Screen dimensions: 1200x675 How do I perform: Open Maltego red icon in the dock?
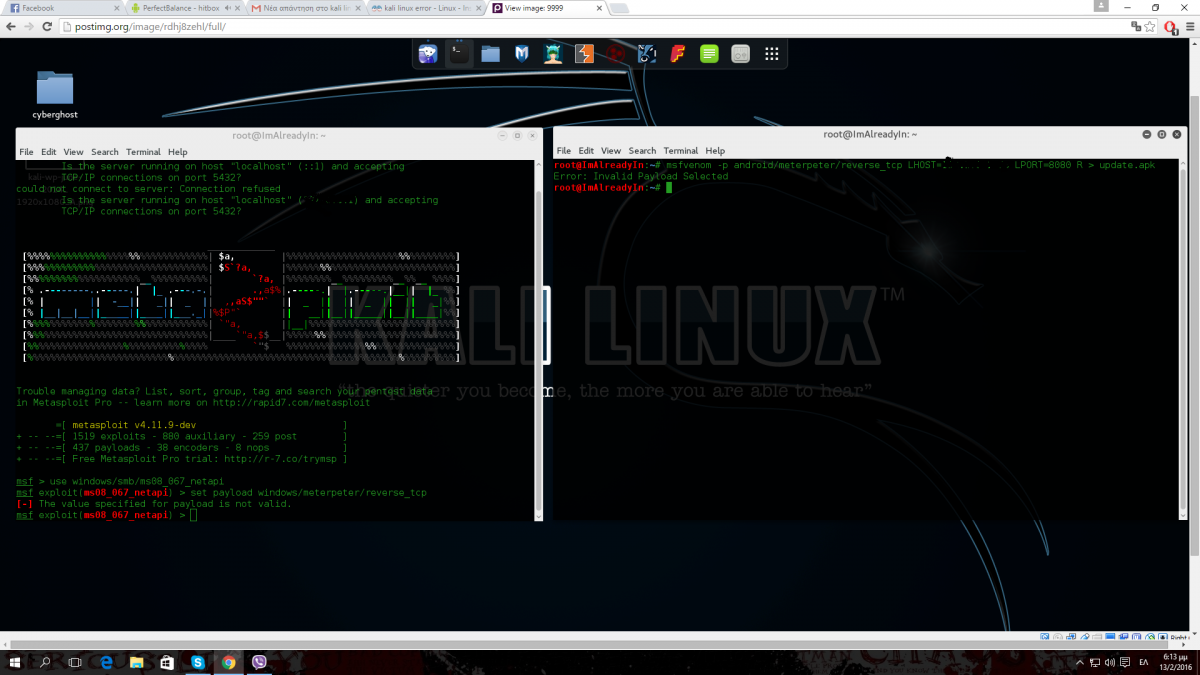click(x=616, y=54)
